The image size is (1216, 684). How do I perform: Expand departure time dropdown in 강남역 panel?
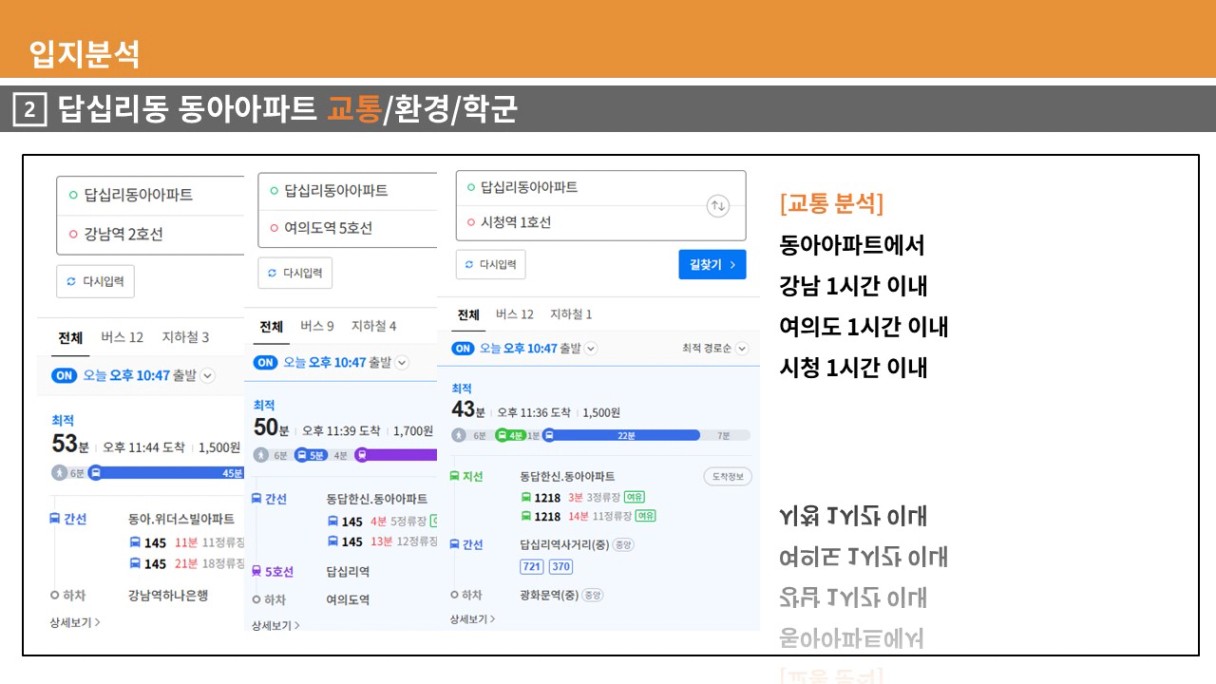tap(208, 376)
